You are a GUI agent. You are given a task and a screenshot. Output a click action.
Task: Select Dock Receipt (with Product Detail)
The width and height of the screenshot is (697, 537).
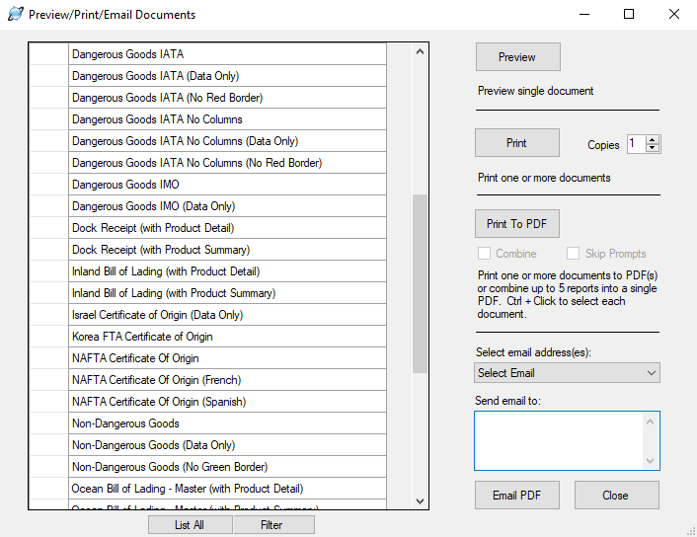click(228, 228)
